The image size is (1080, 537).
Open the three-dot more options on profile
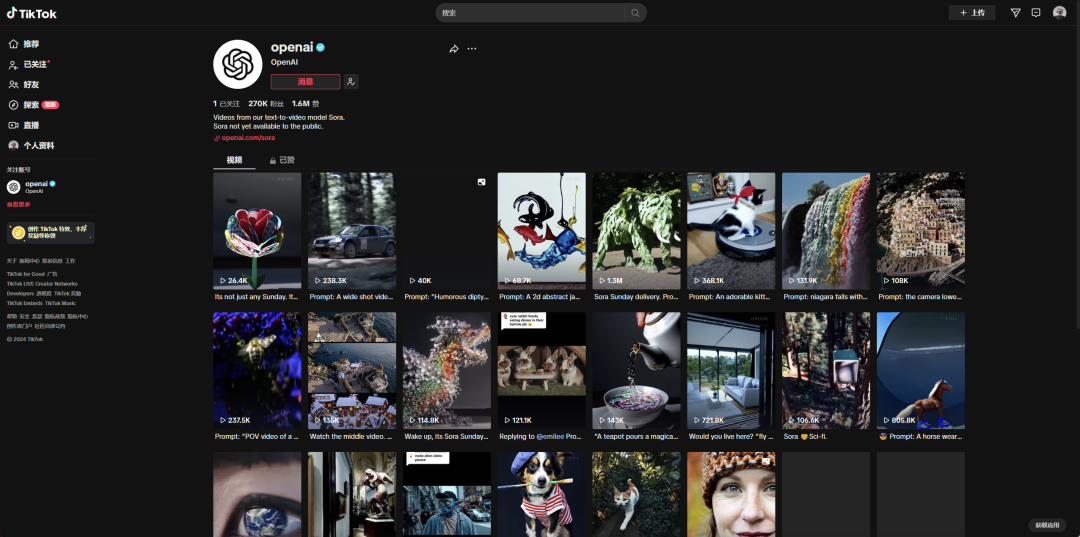(472, 49)
